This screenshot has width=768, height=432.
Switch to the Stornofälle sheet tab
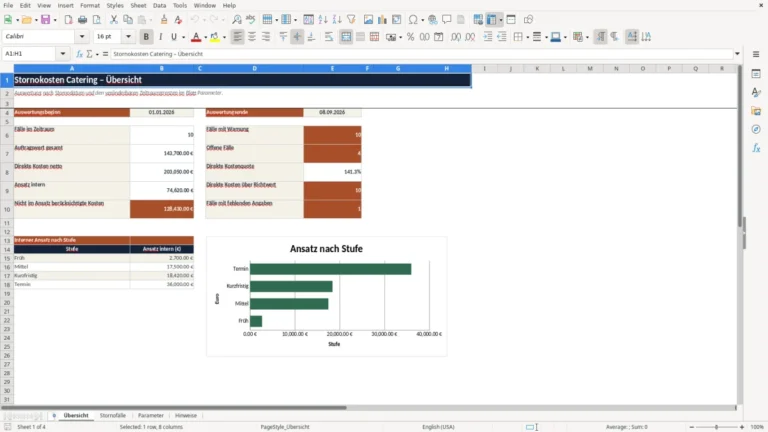point(113,415)
